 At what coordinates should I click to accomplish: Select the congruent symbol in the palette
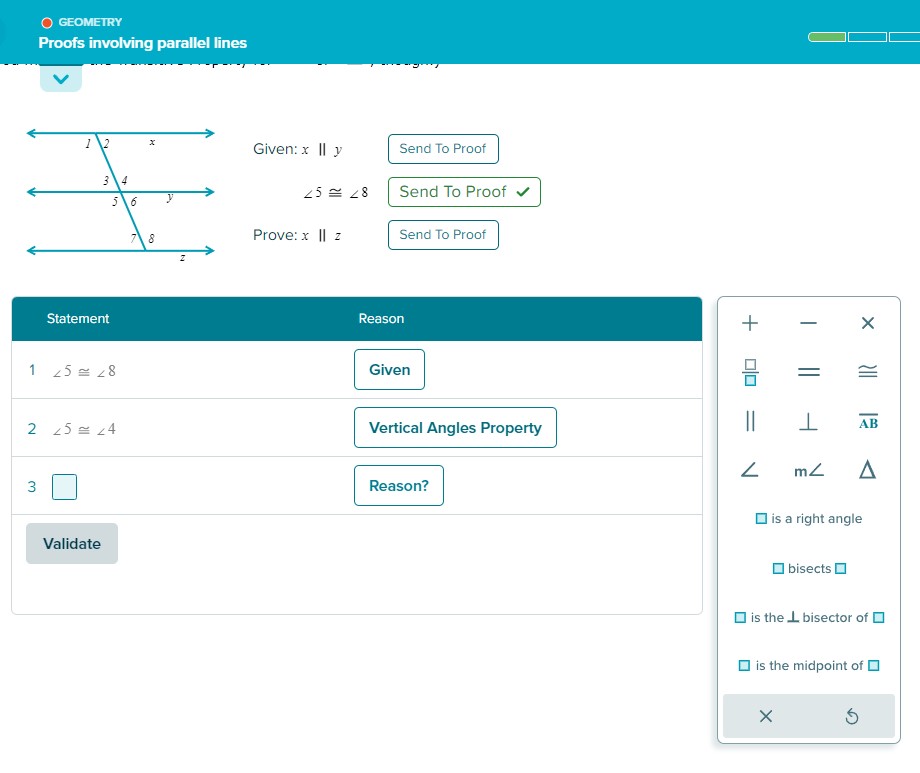[867, 371]
